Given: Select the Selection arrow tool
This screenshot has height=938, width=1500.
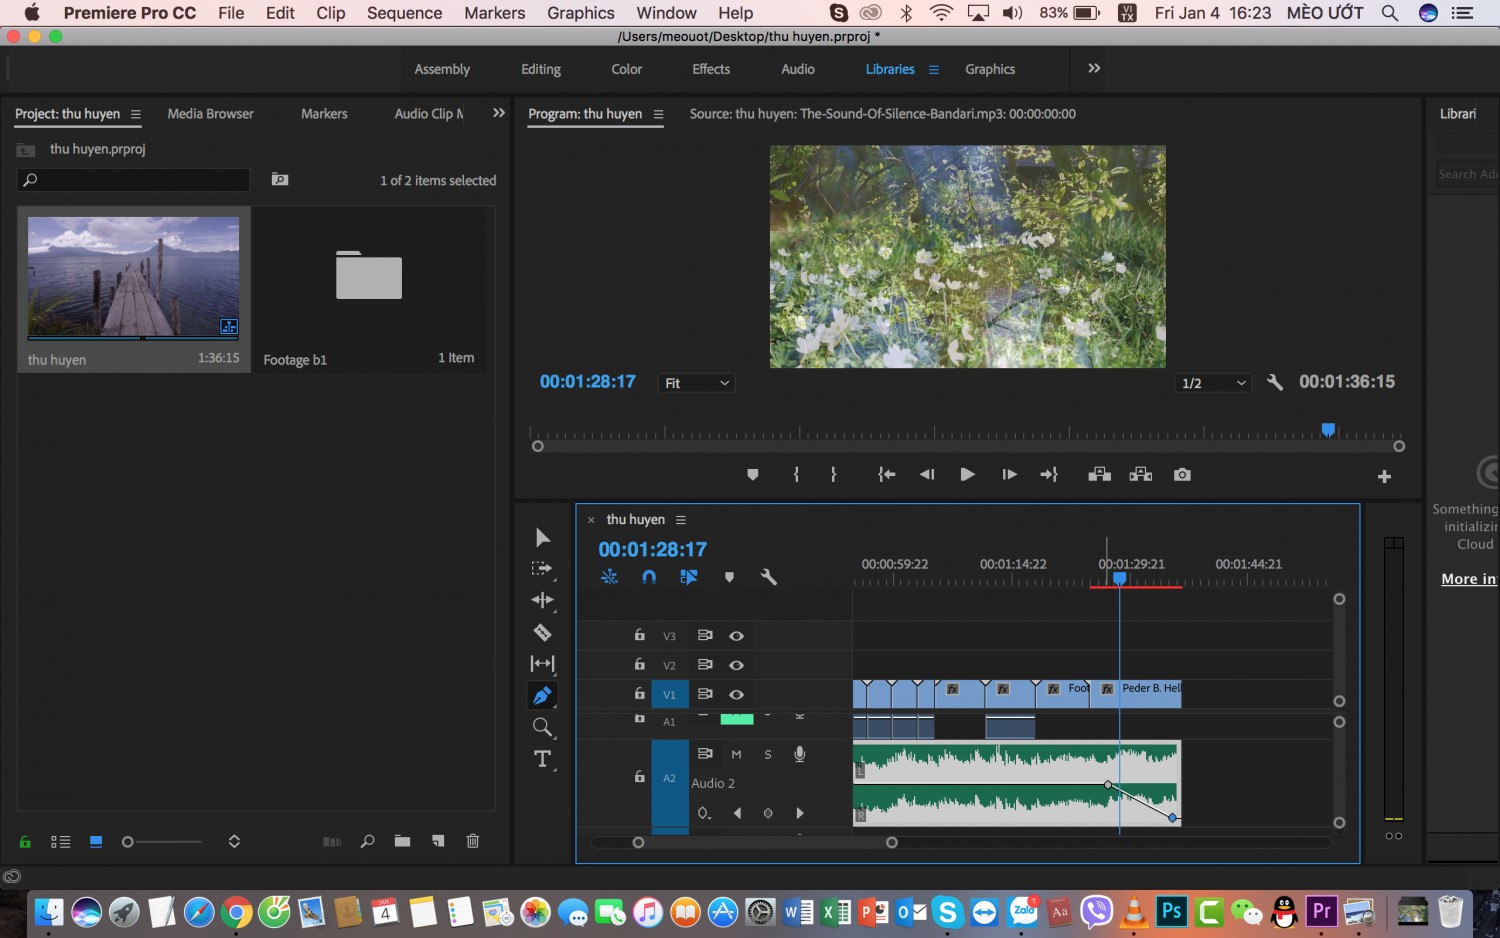Looking at the screenshot, I should pos(543,538).
